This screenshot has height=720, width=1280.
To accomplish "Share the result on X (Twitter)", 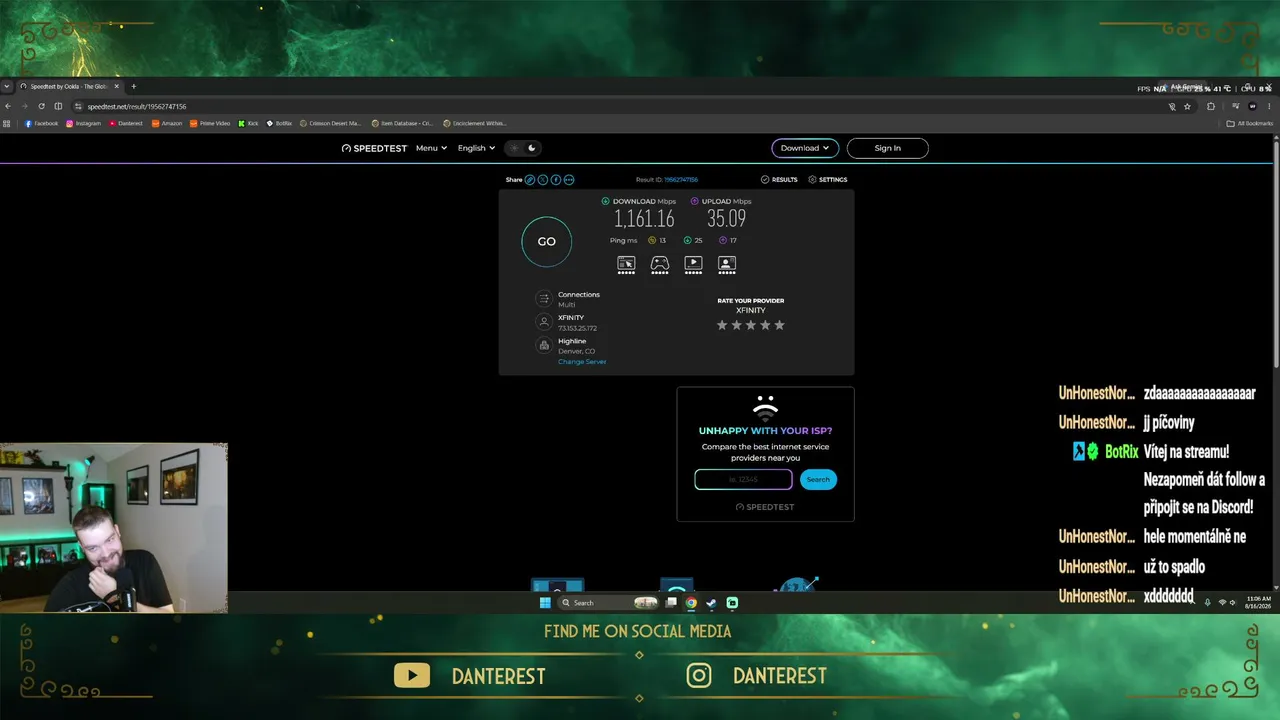I will [543, 180].
